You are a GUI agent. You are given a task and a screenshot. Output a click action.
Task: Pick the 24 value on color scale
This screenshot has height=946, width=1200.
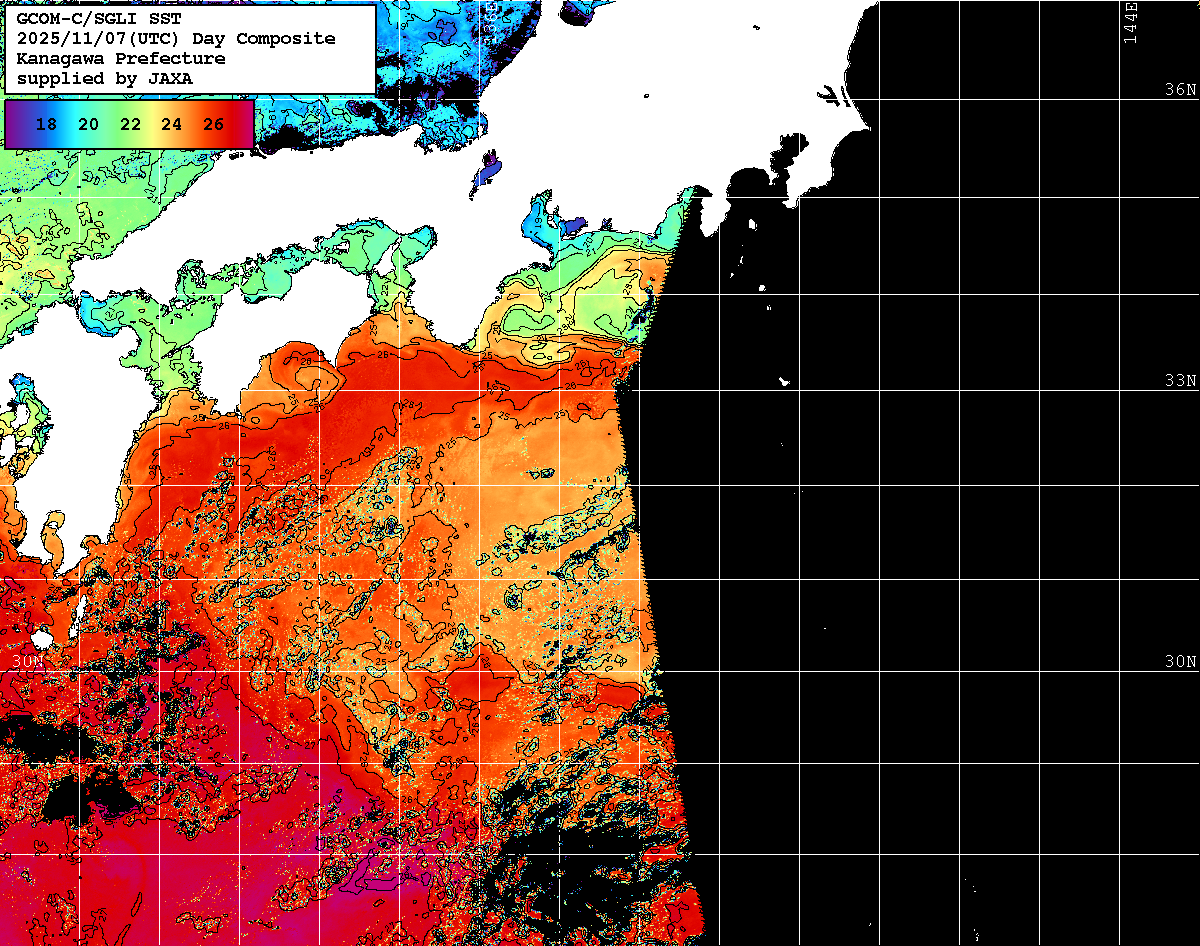click(172, 125)
